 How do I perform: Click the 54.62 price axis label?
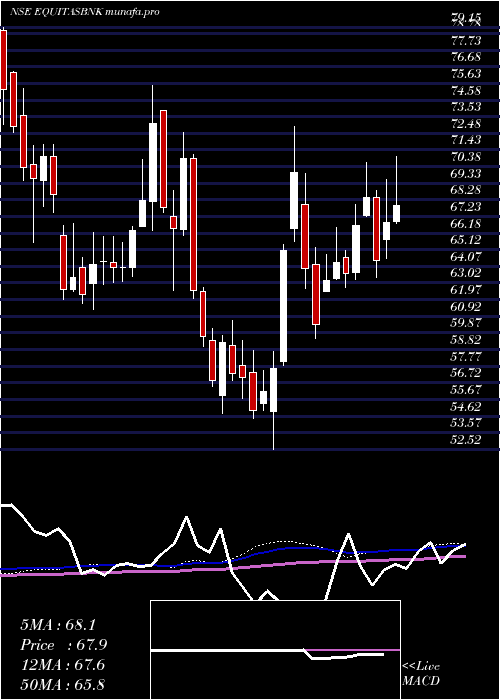tap(466, 407)
